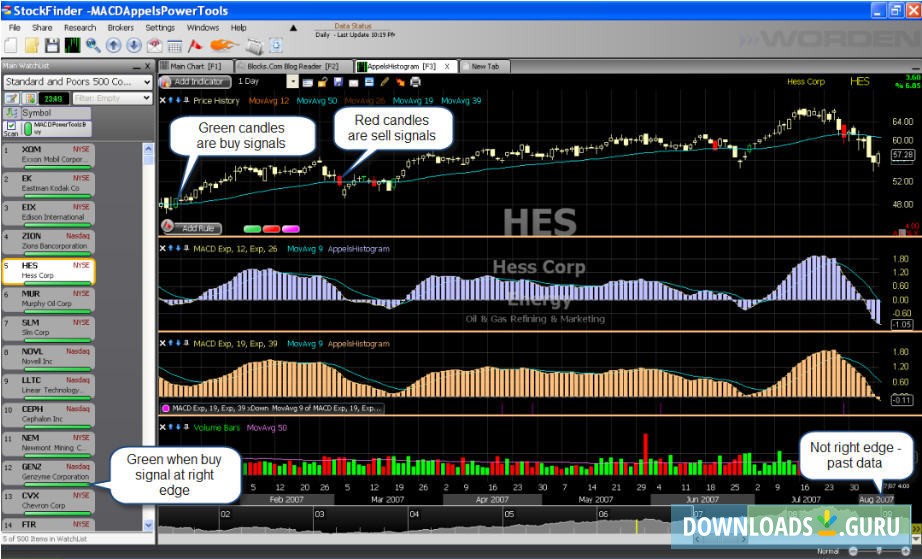Open the Windows menu

pos(202,28)
